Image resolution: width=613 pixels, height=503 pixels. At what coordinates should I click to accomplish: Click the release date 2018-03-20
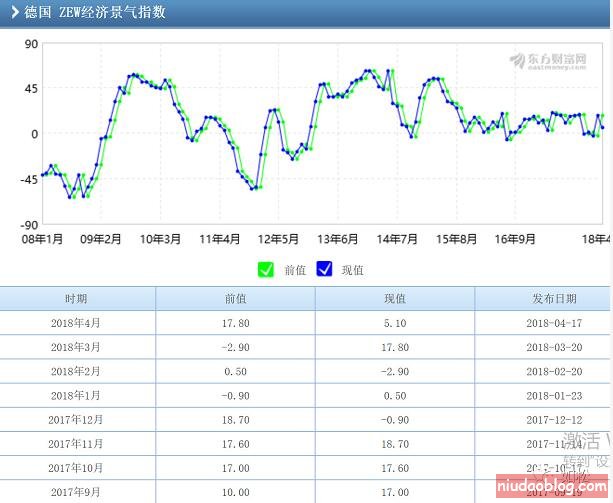pyautogui.click(x=554, y=347)
